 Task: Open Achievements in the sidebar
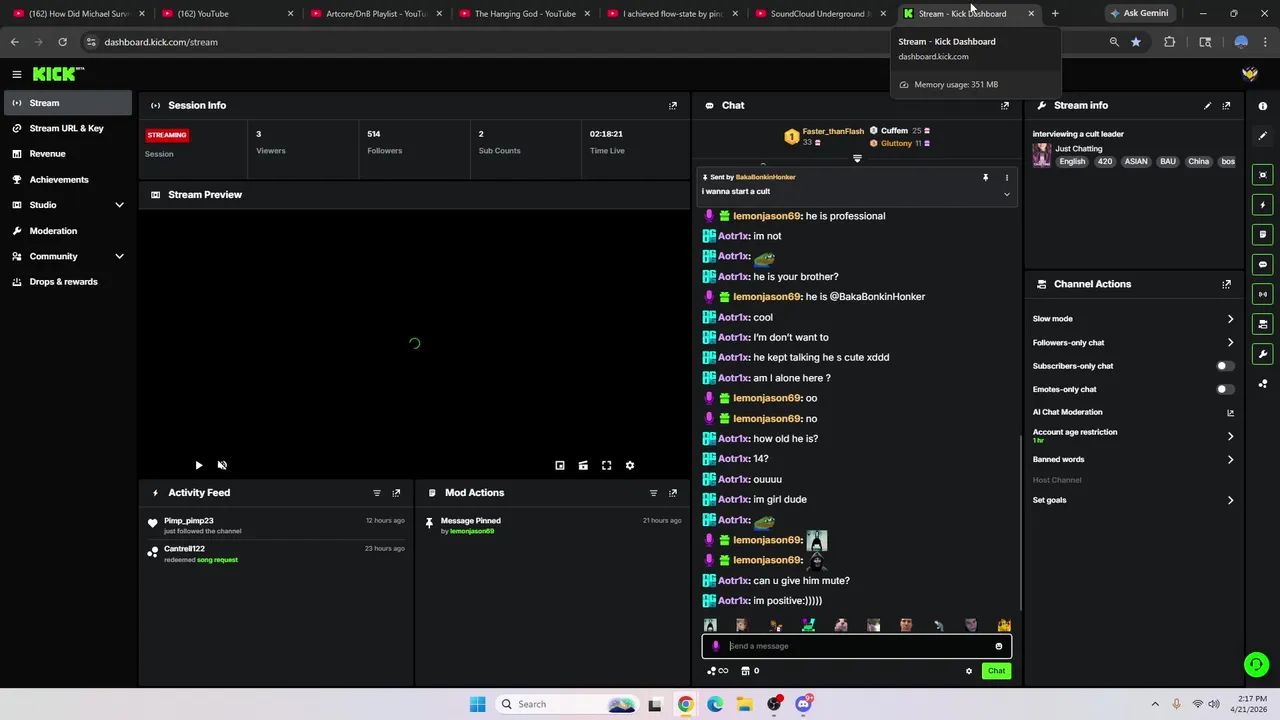[66, 179]
